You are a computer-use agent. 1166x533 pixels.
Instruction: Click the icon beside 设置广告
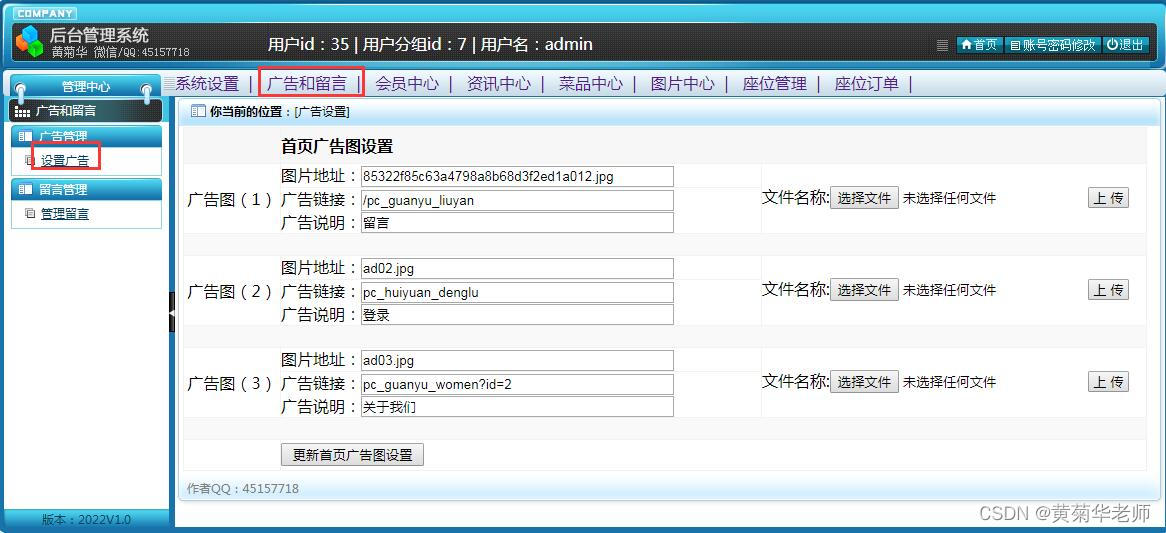pos(30,160)
